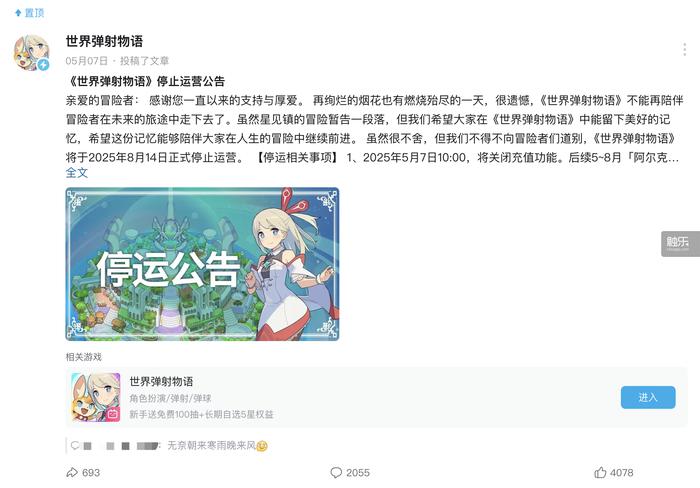Expand the post via the 全文 link

(x=77, y=173)
